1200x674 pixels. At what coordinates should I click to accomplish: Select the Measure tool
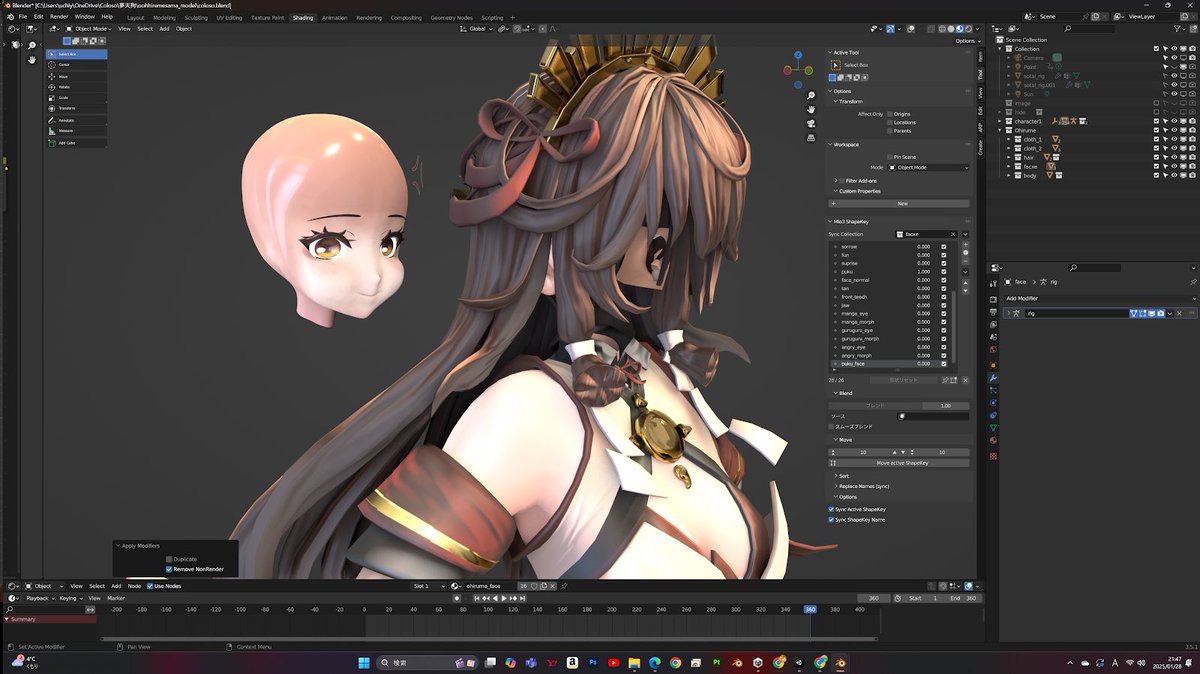[x=76, y=131]
